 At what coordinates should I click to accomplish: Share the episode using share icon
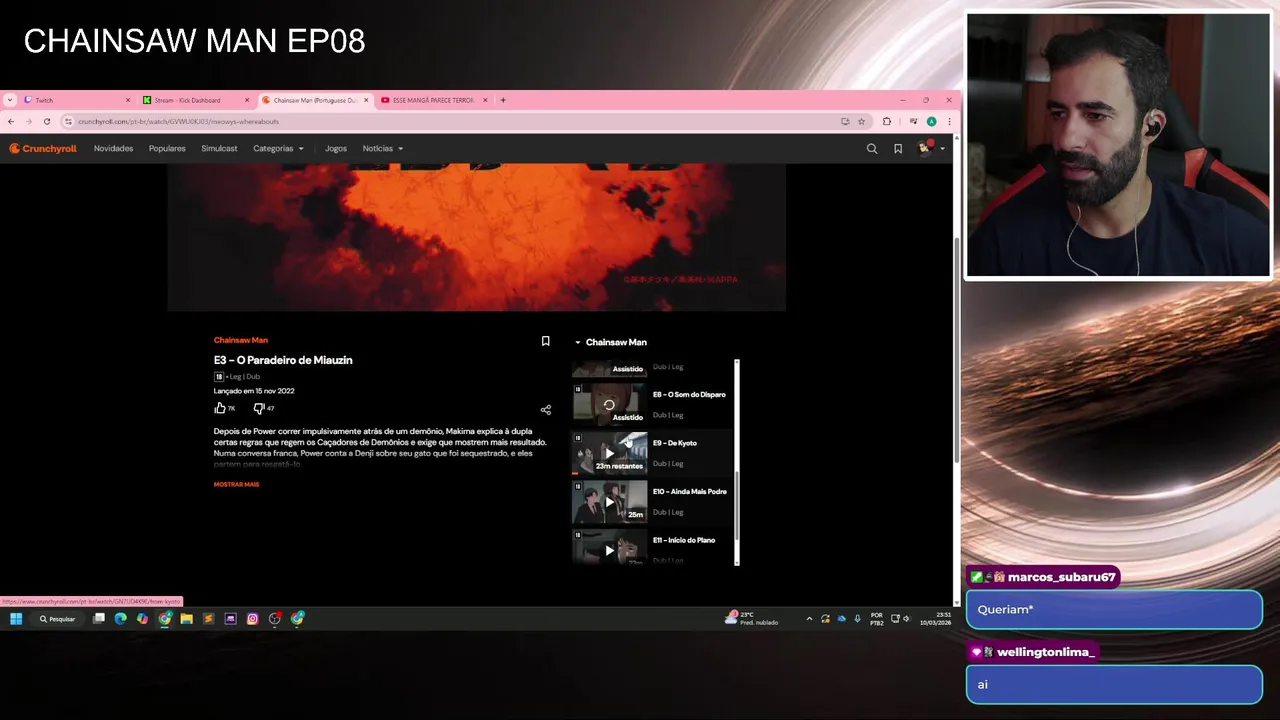tap(545, 410)
